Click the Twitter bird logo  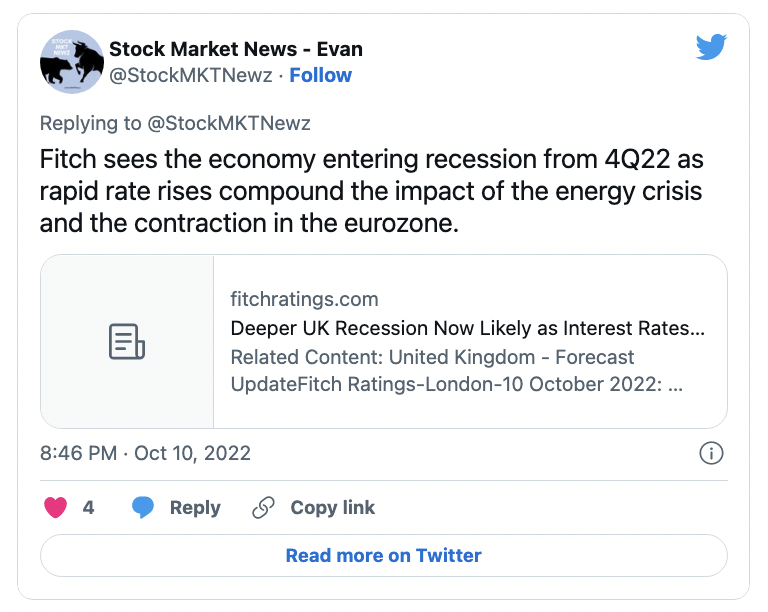coord(711,47)
